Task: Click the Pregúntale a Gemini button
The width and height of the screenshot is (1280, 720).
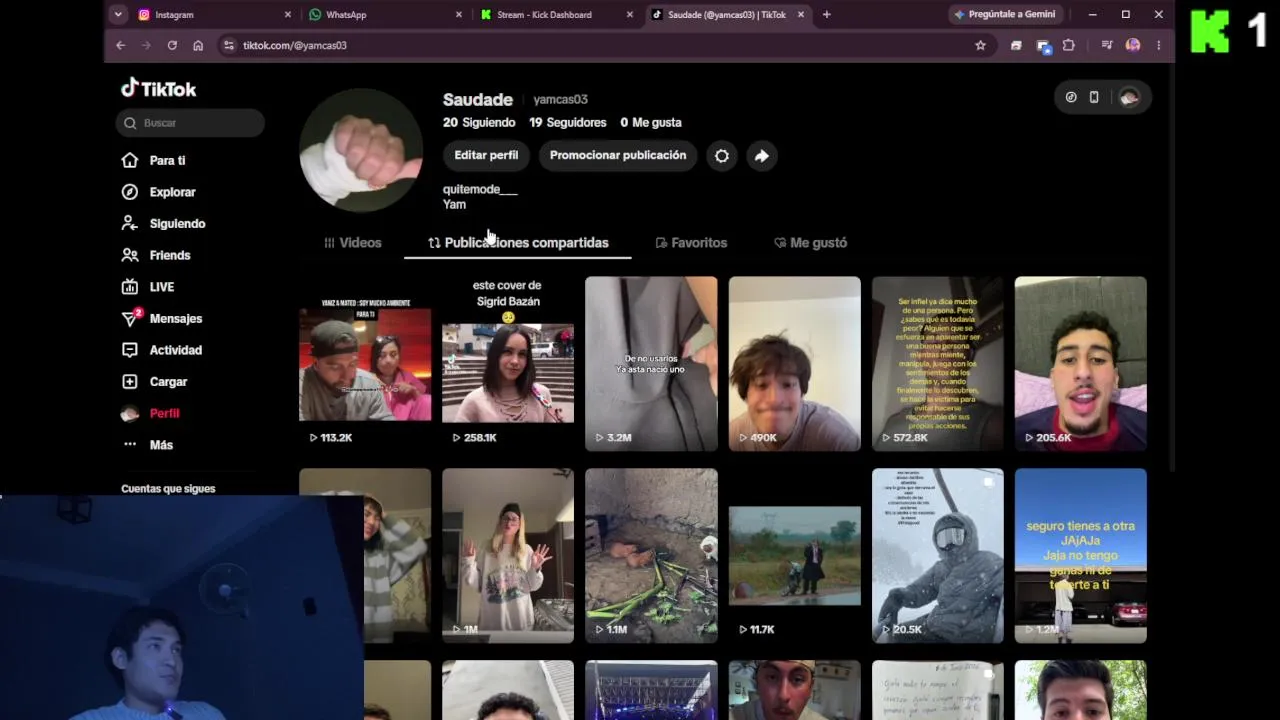Action: [1005, 15]
